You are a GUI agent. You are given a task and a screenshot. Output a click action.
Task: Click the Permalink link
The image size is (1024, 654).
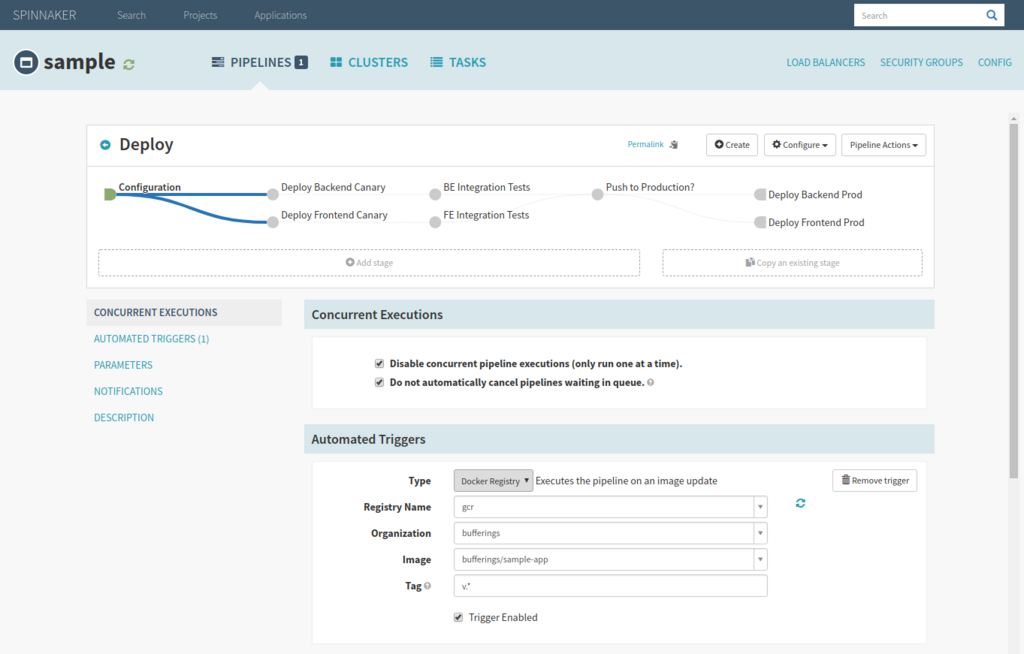[x=645, y=144]
